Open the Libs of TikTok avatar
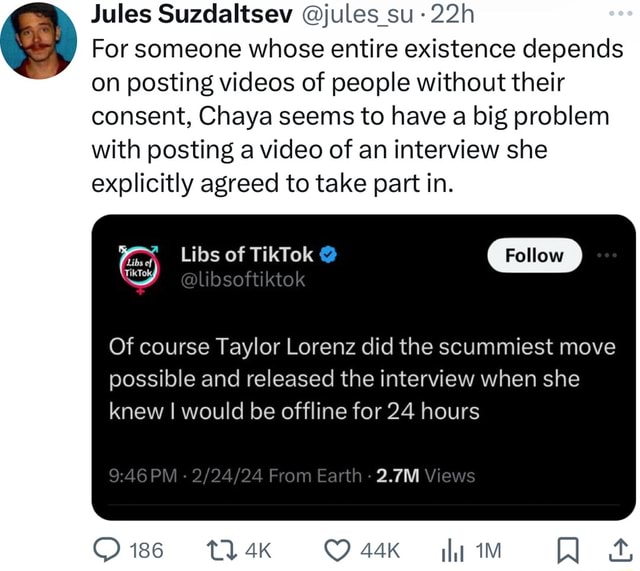The image size is (640, 571). point(140,267)
